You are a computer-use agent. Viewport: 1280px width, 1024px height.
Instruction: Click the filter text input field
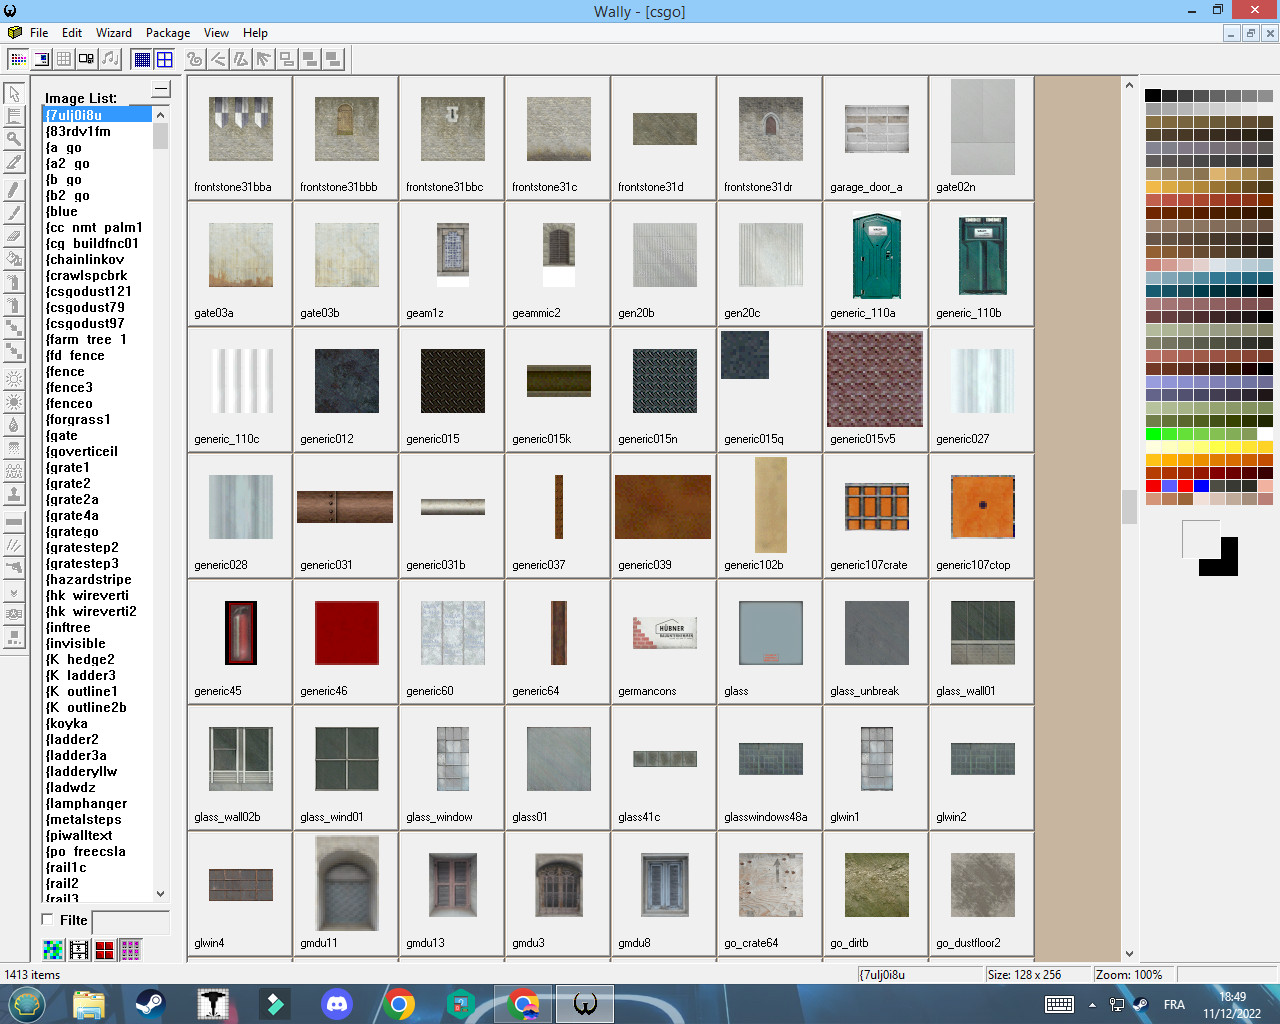pos(130,921)
